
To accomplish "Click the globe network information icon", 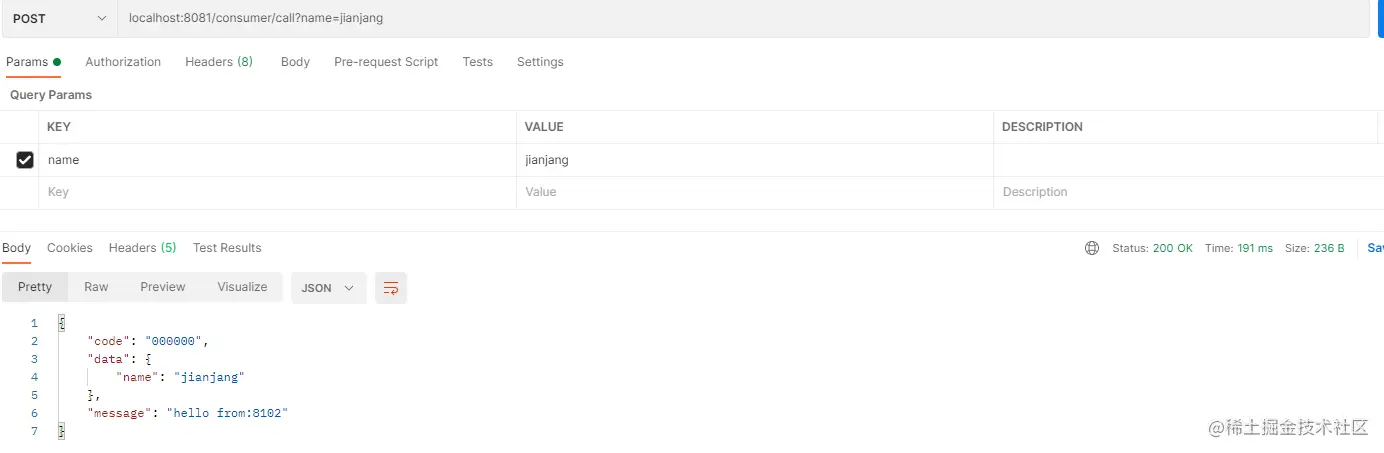I will [1092, 248].
